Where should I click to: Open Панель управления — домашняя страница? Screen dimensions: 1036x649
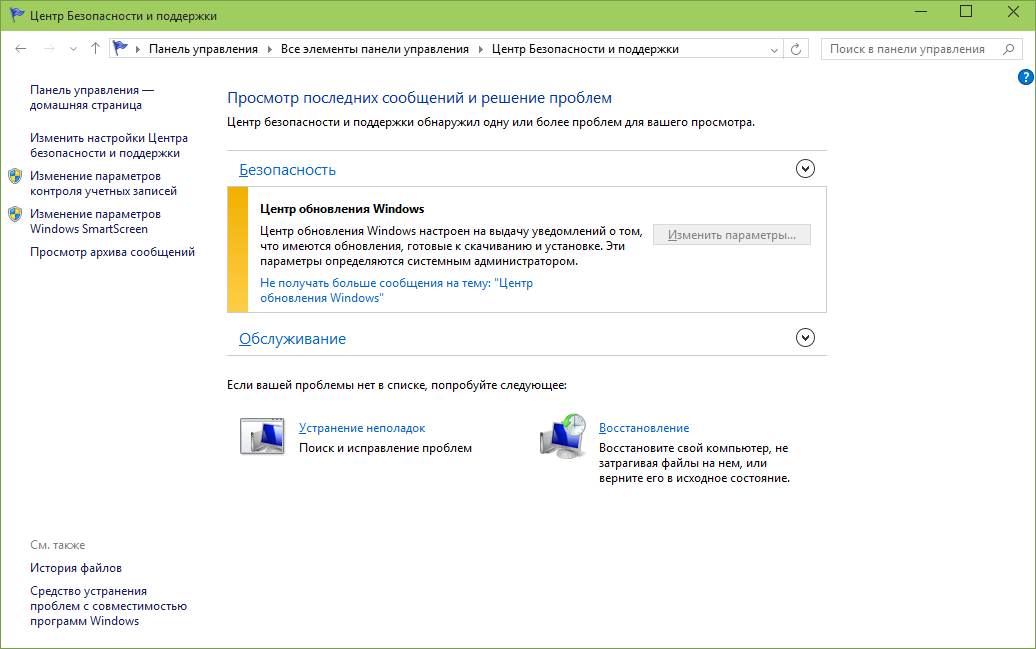tap(92, 97)
